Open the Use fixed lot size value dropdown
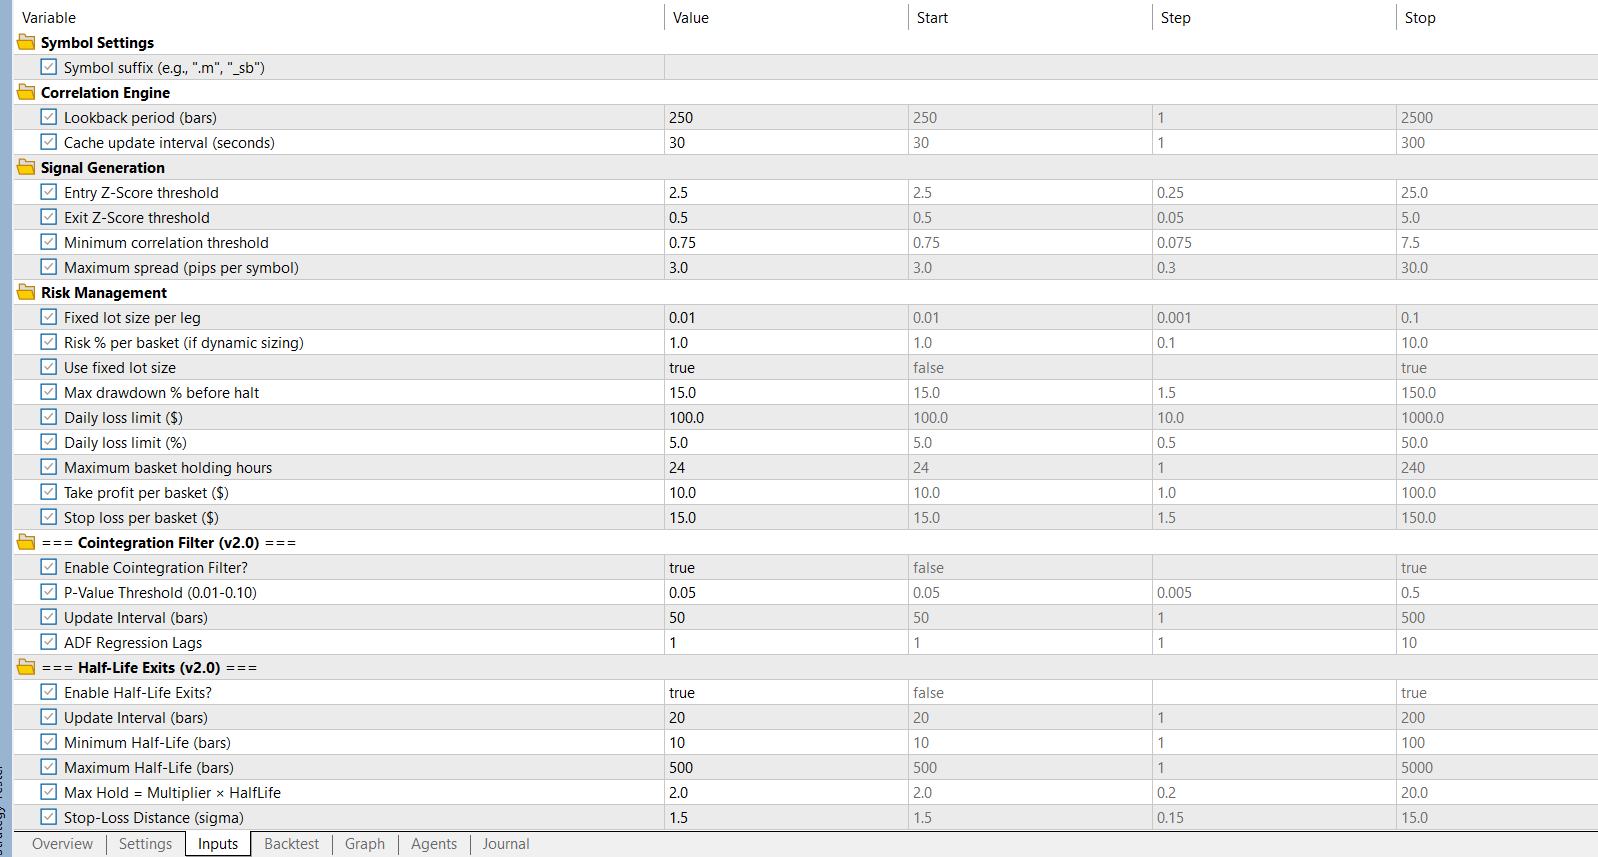This screenshot has height=857, width=1598. [x=786, y=367]
